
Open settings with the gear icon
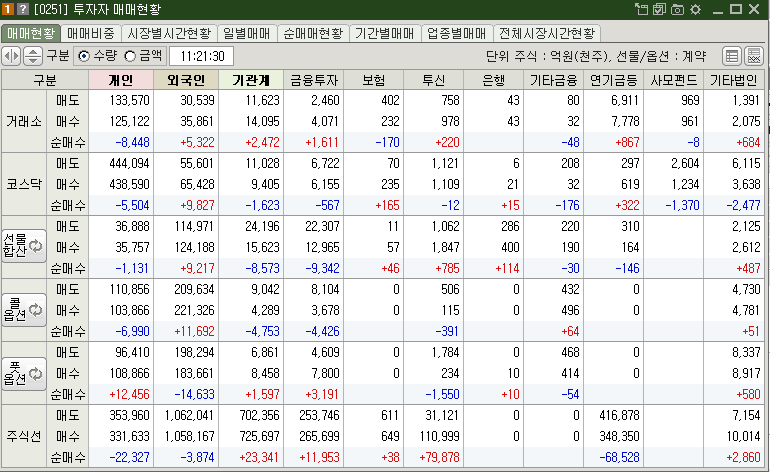pyautogui.click(x=695, y=9)
